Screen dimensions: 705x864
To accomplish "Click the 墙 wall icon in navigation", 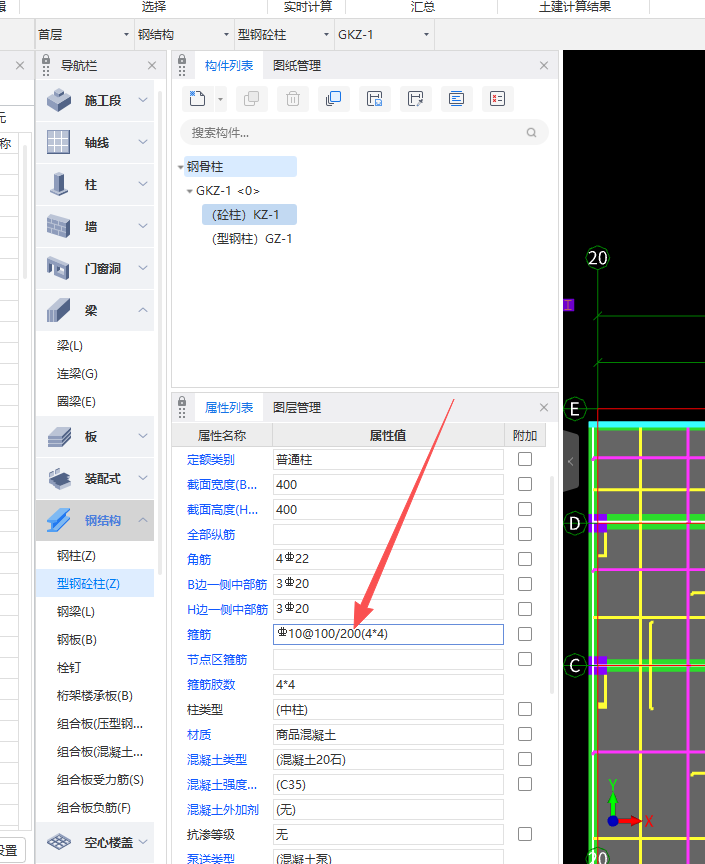I will click(x=59, y=227).
